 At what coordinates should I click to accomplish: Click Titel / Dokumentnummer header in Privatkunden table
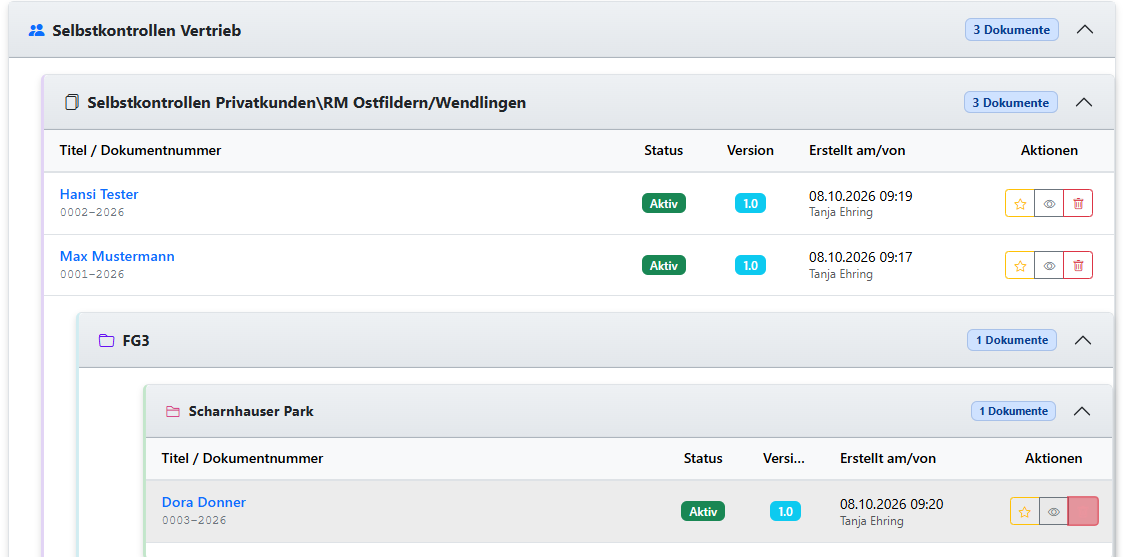[x=140, y=150]
